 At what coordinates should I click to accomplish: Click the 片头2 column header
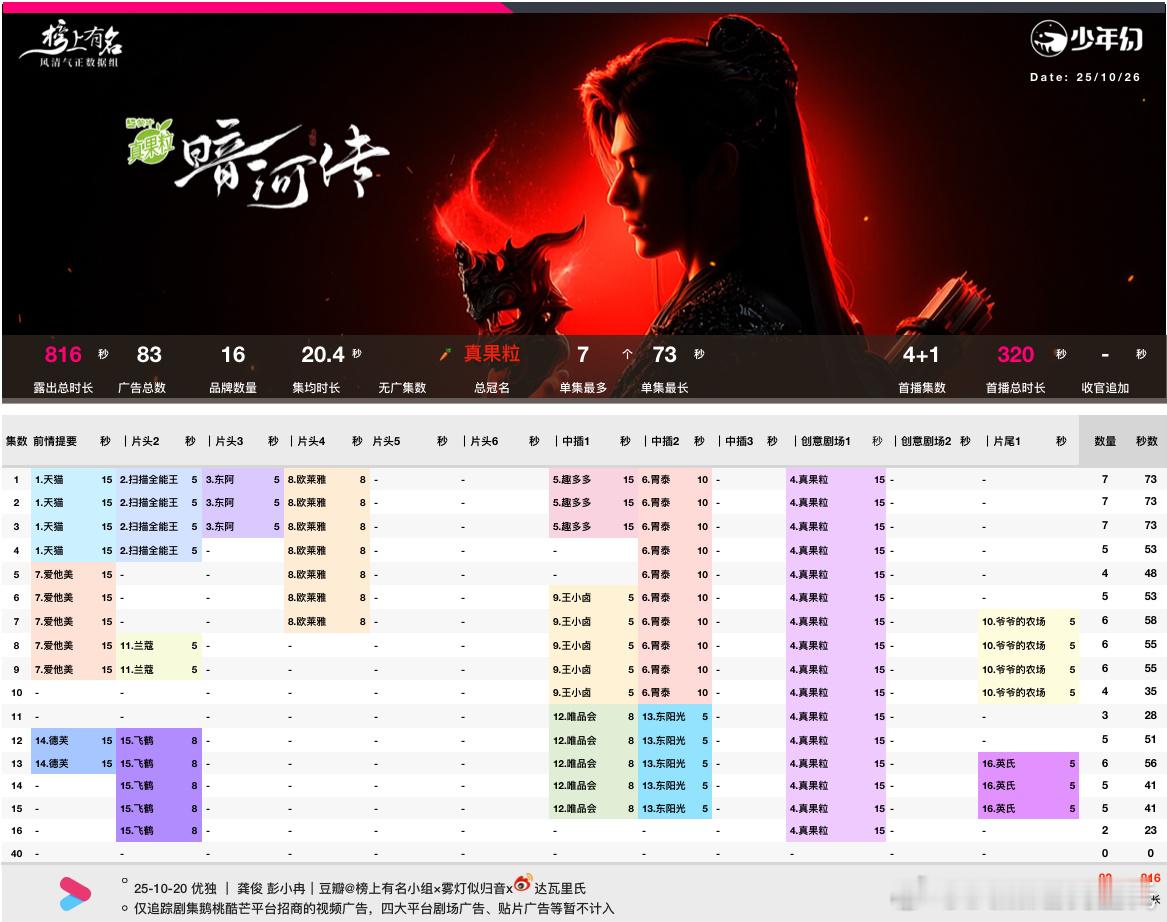click(145, 441)
